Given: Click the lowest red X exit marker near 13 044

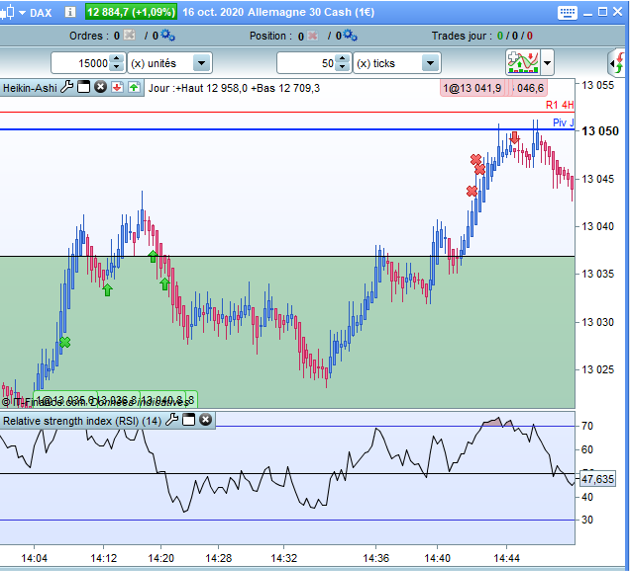Looking at the screenshot, I should pos(472,191).
